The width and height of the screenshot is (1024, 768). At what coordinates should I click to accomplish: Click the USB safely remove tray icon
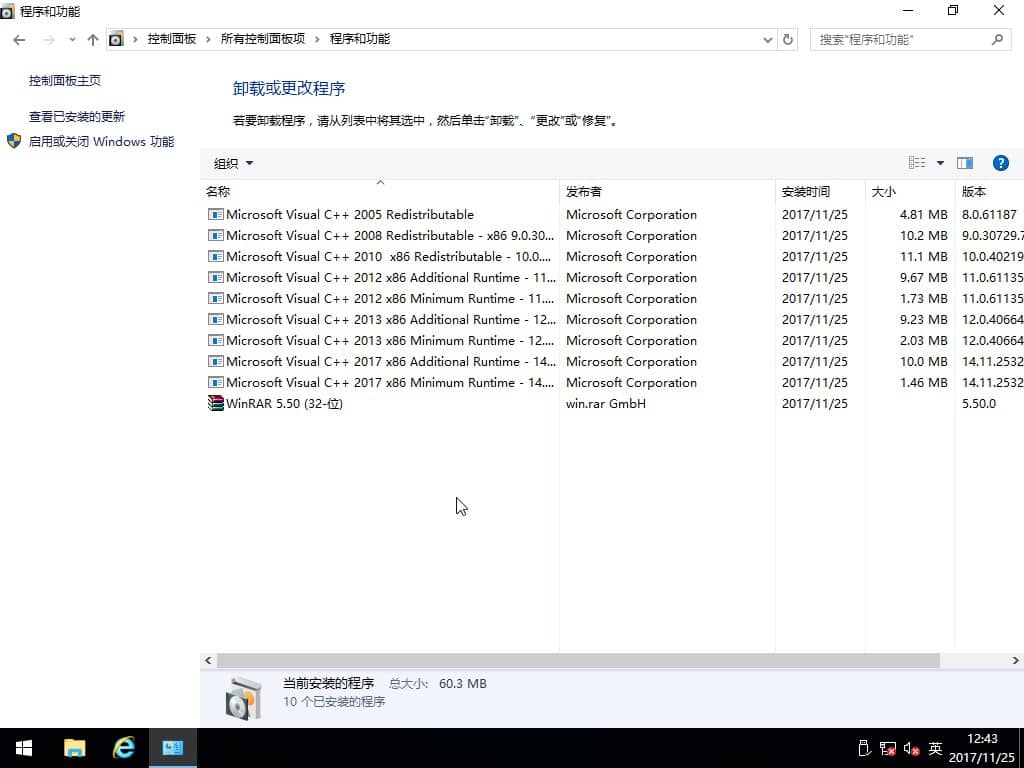(864, 748)
